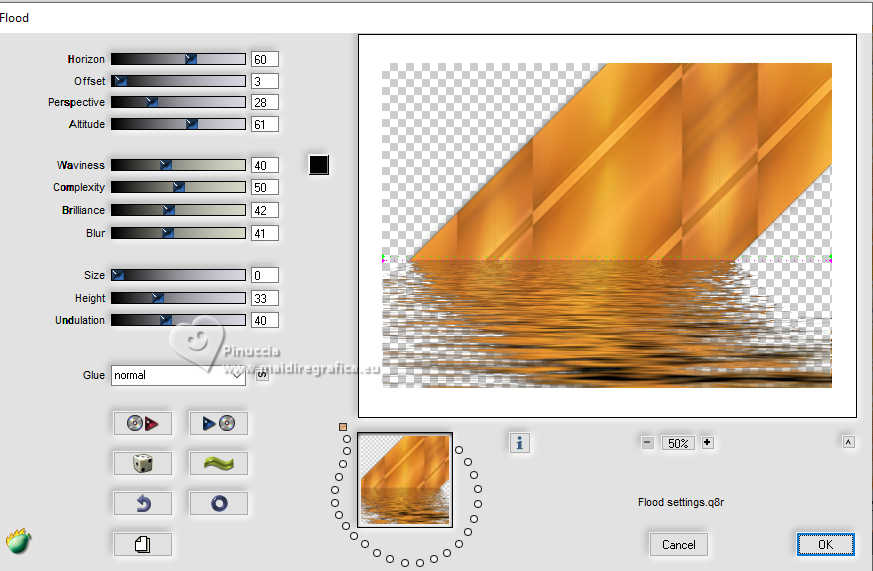Click the Altitude value field showing 61
873x571 pixels.
click(264, 124)
